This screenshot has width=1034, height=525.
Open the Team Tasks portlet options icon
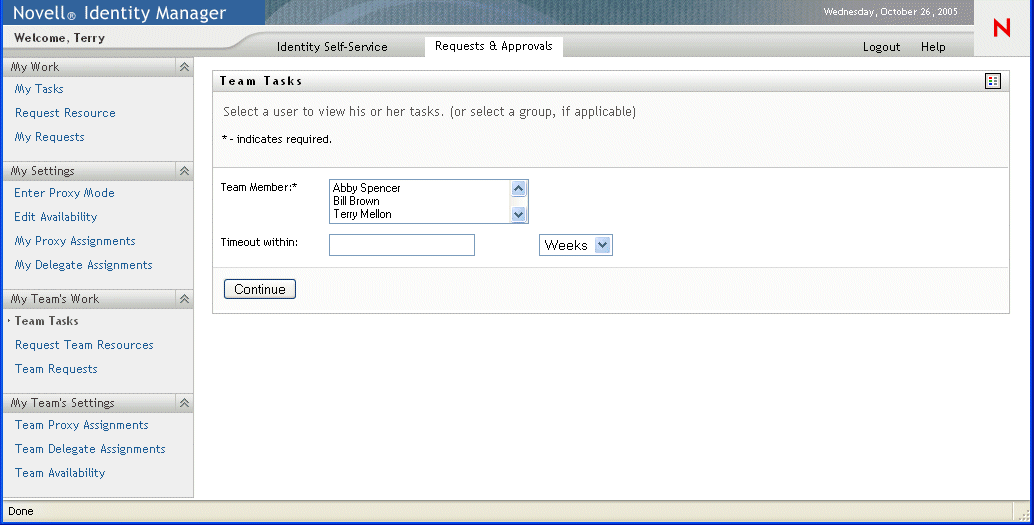(x=992, y=81)
